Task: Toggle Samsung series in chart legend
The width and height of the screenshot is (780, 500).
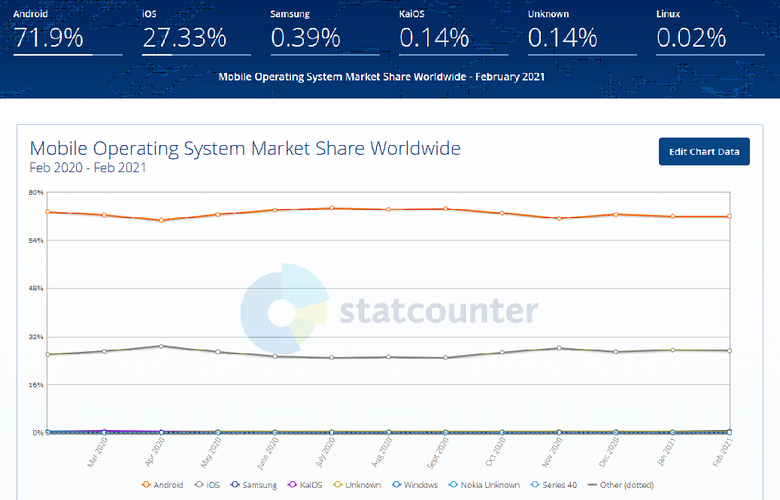Action: [254, 485]
